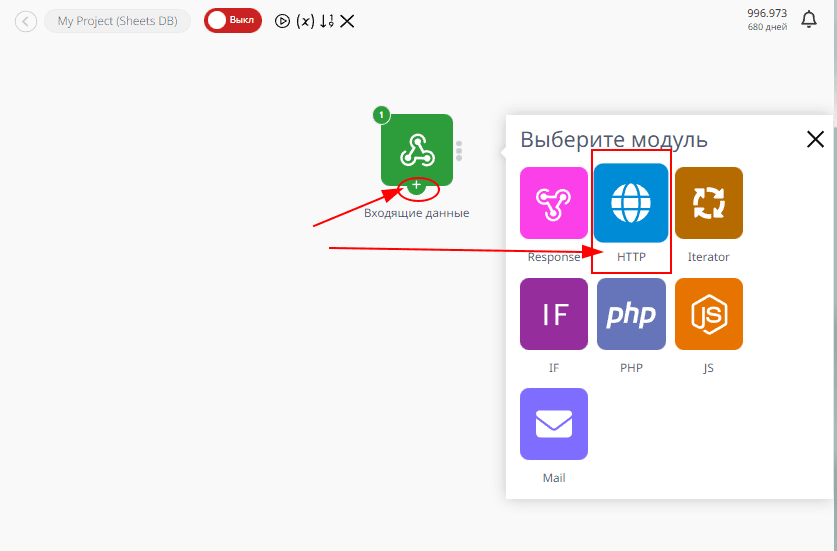This screenshot has height=551, width=837.
Task: Choose the JS module
Action: tap(708, 314)
